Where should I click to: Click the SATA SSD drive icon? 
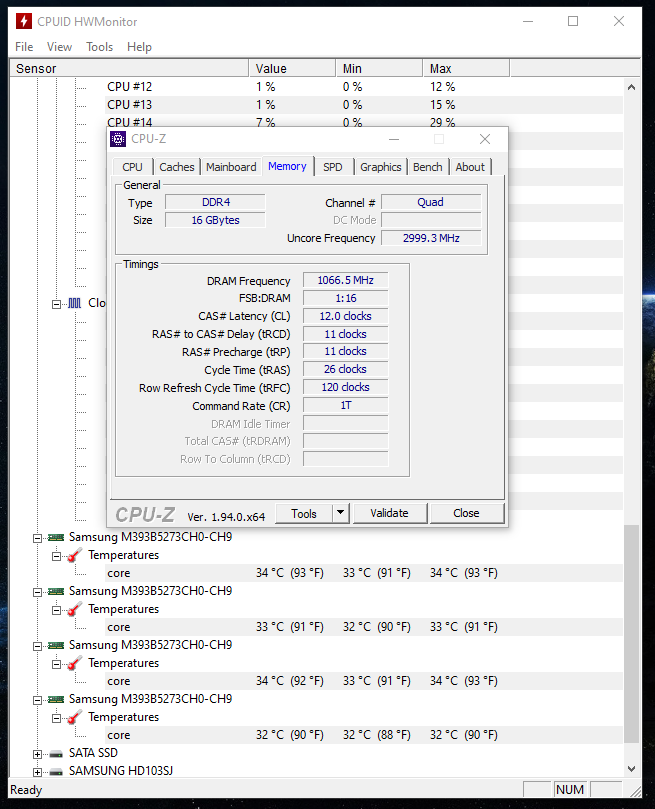point(56,754)
